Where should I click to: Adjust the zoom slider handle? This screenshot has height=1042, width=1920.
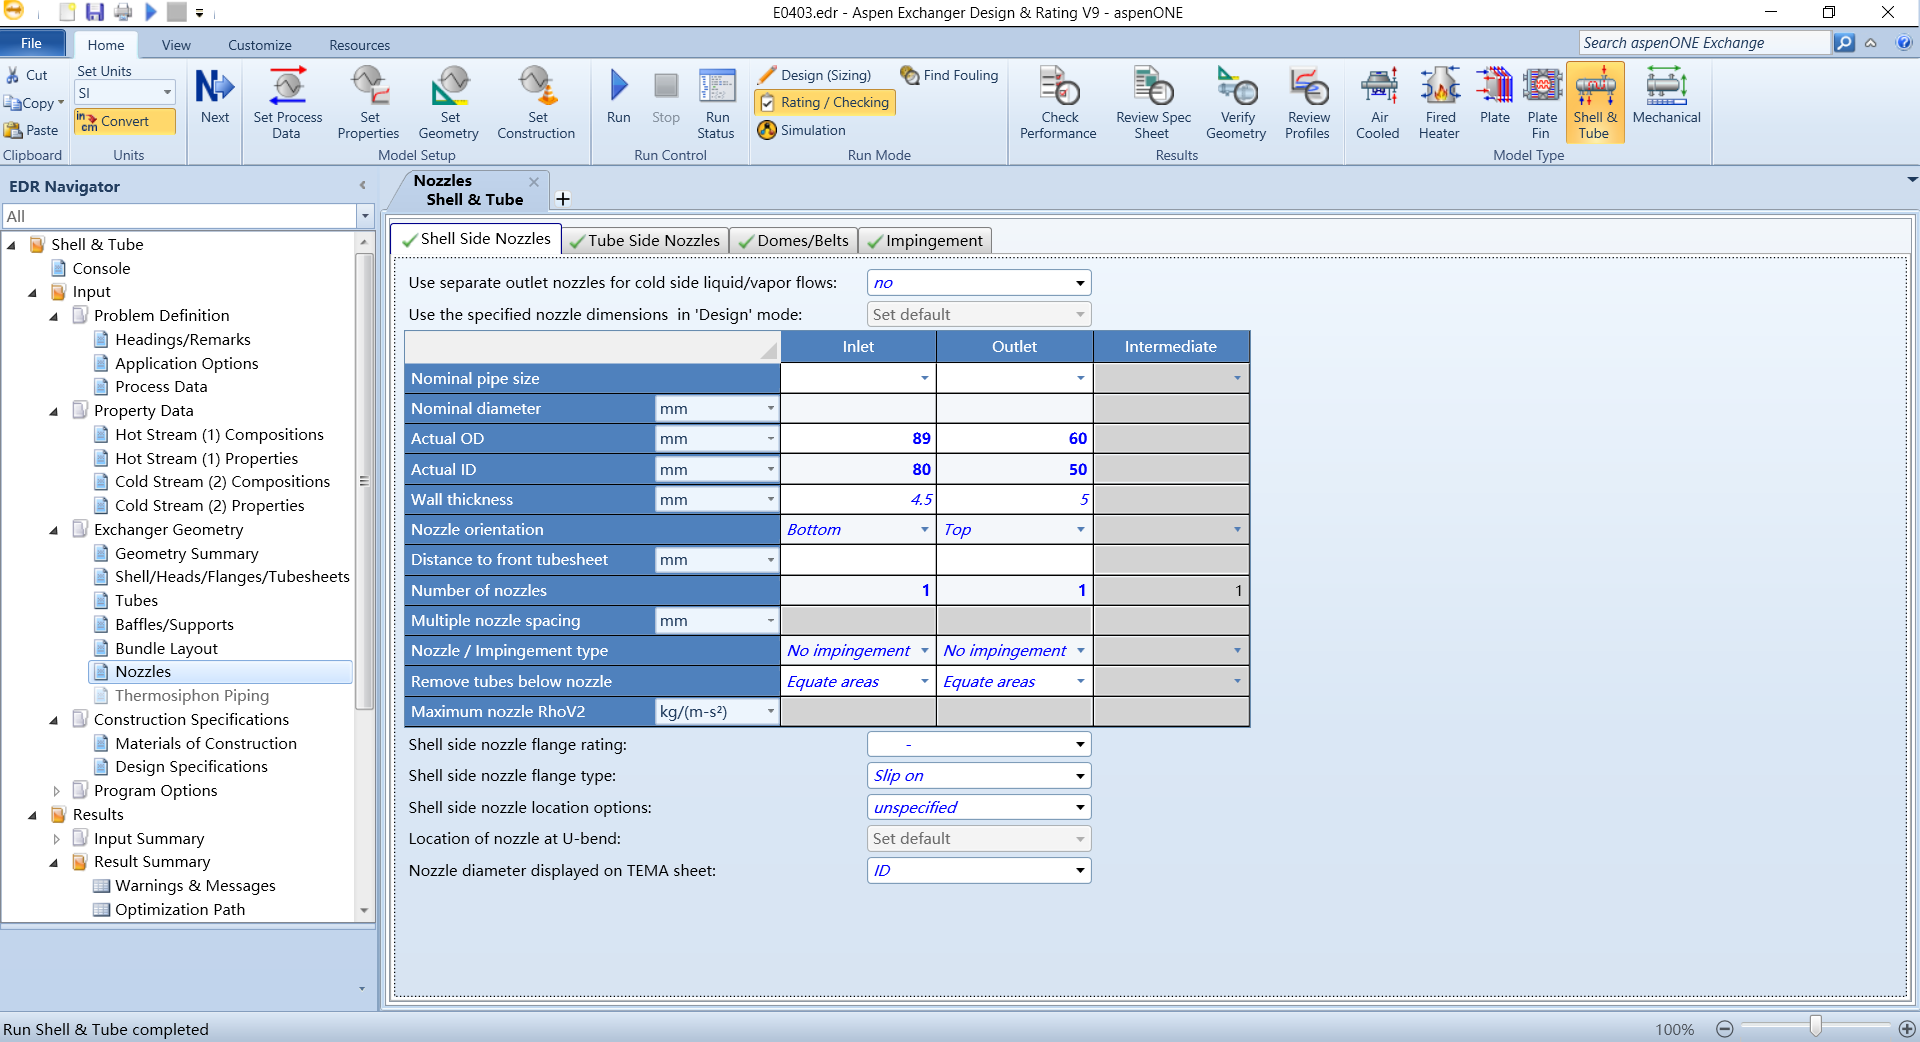pos(1816,1026)
